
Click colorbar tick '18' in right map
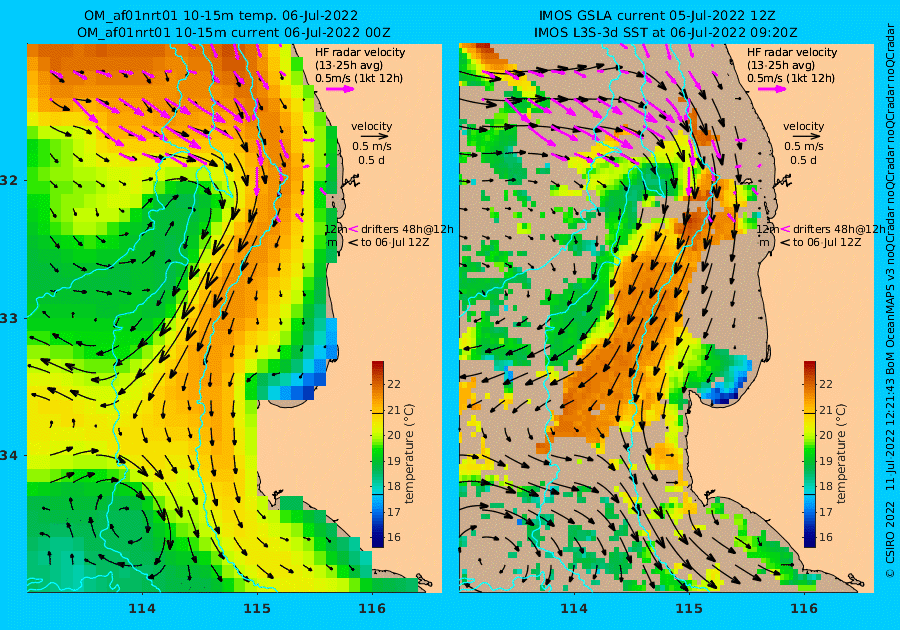tap(825, 486)
